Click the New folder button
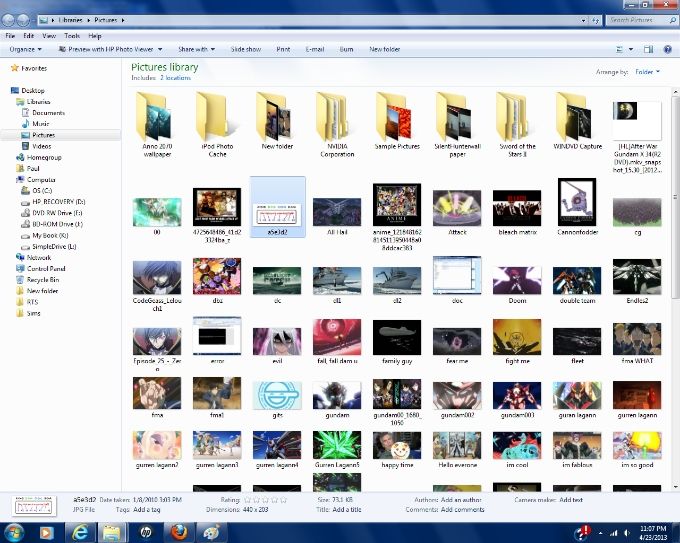The image size is (680, 543). pyautogui.click(x=384, y=49)
